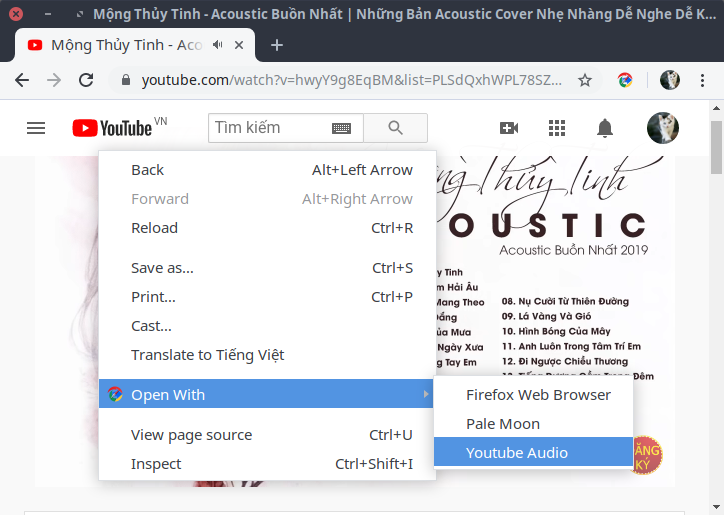Open the create video camera icon
The image size is (724, 515).
click(509, 128)
